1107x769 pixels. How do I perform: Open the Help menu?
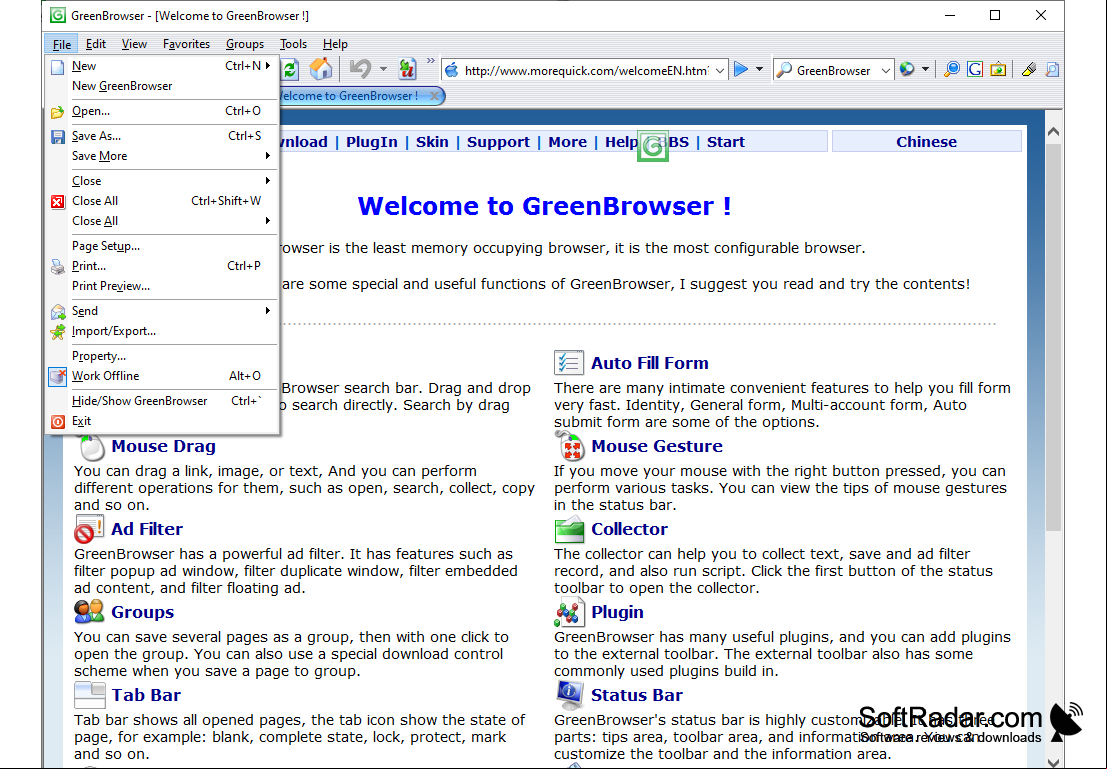point(335,44)
